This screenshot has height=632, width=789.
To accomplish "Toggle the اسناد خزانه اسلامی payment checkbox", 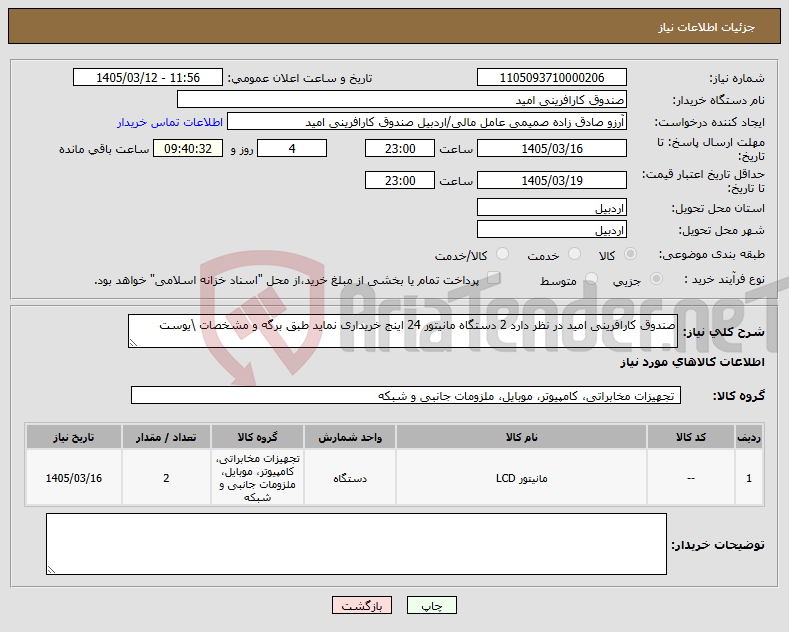I will (494, 278).
